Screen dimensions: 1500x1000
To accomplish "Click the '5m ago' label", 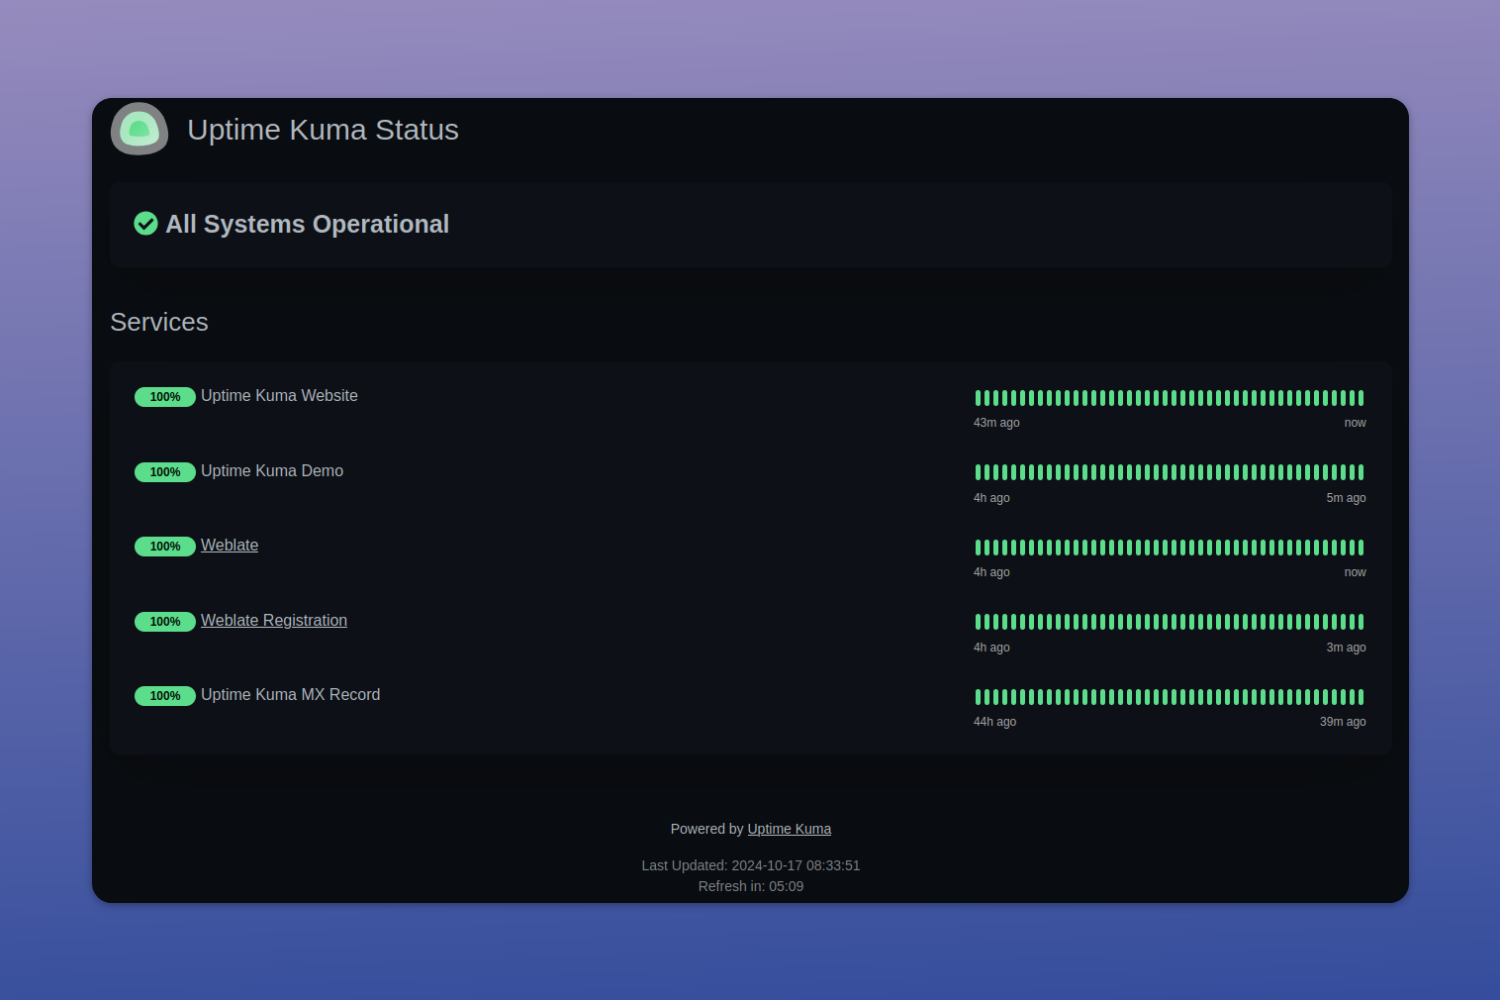I will click(1346, 498).
